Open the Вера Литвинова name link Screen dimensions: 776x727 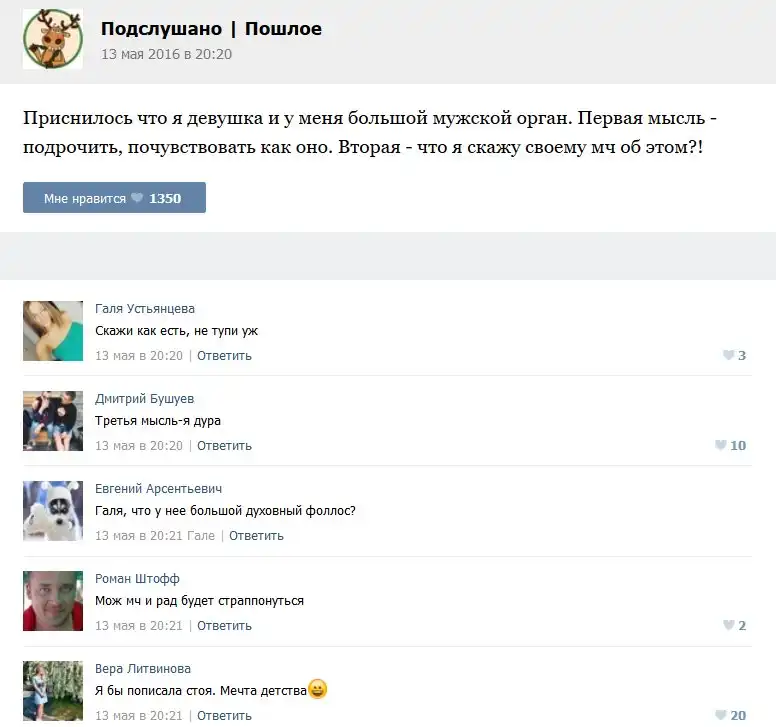142,669
